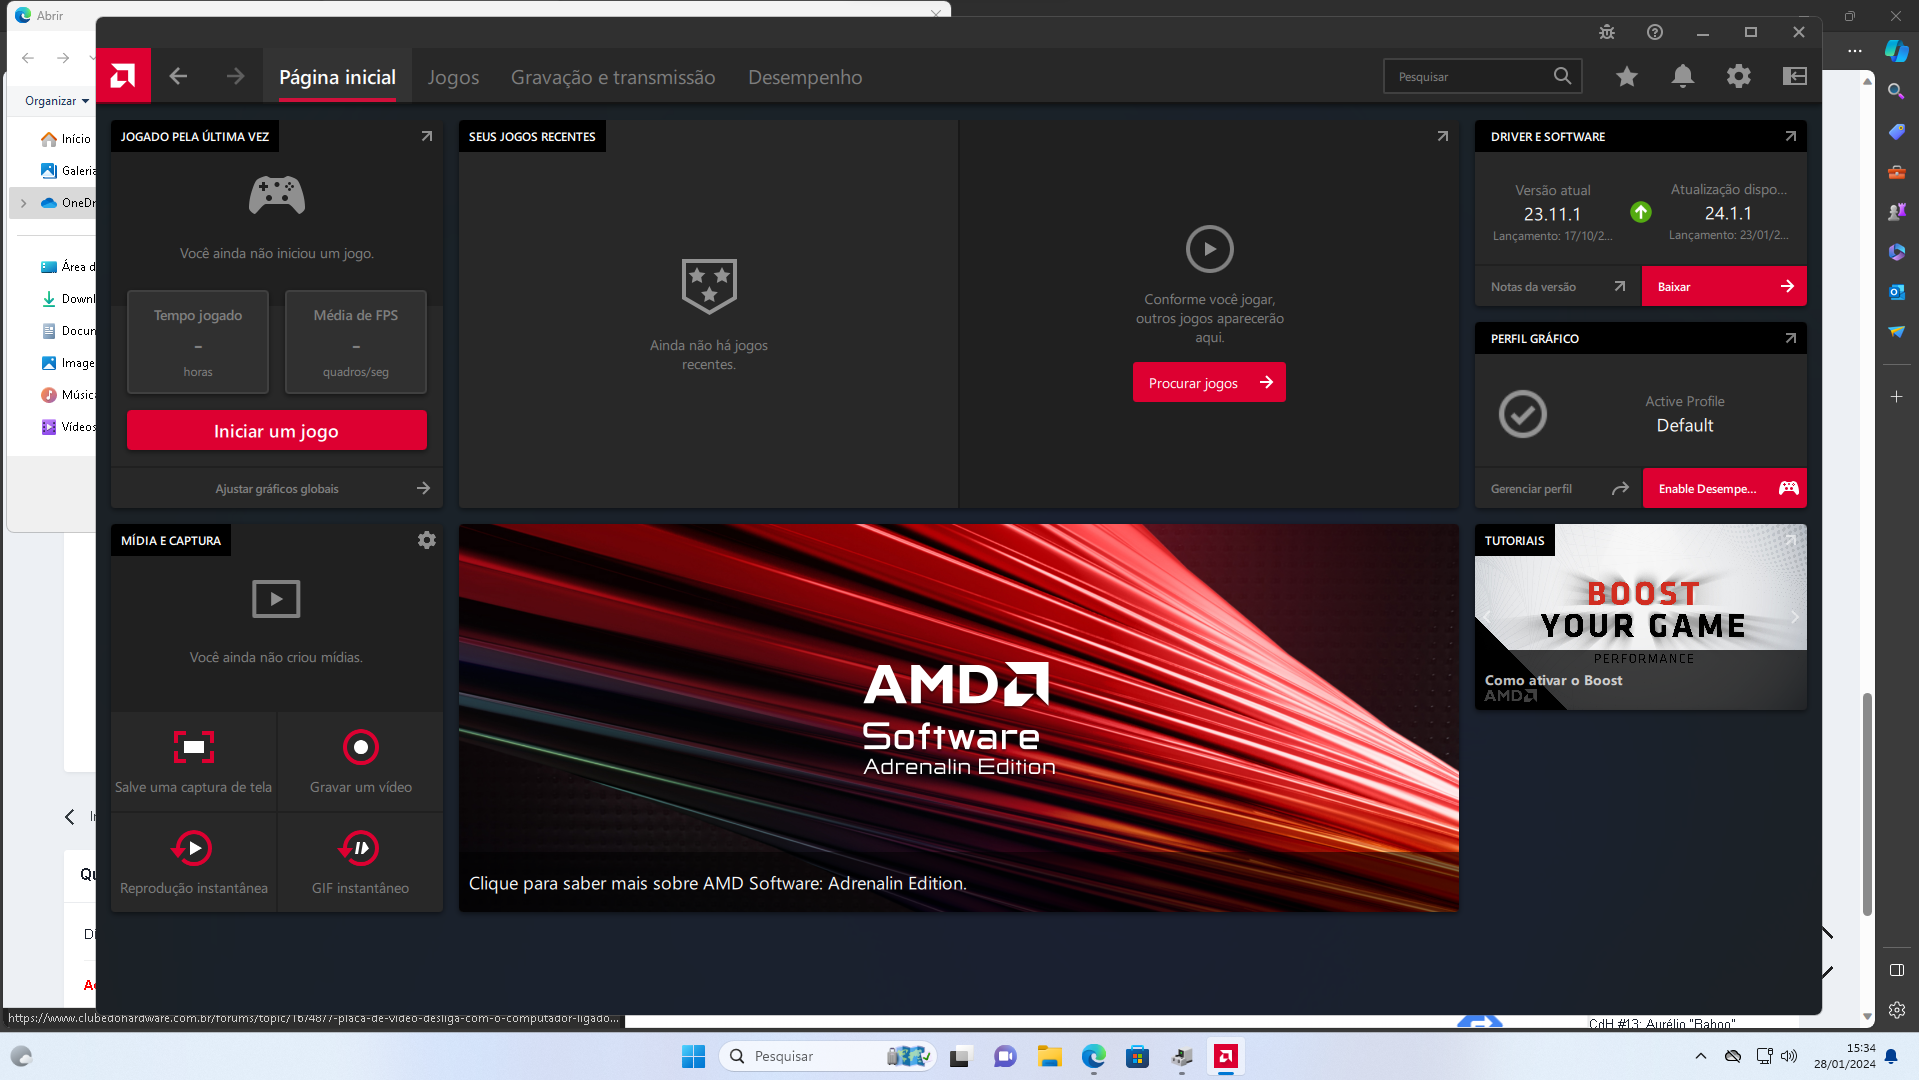Open the Organizar dropdown in Abrir dialog
1919x1080 pixels.
click(57, 101)
